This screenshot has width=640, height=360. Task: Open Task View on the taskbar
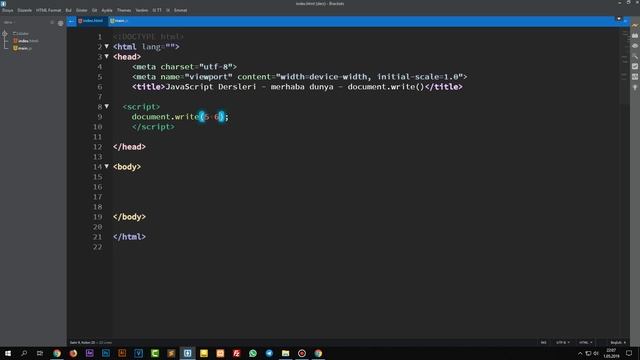click(x=40, y=353)
